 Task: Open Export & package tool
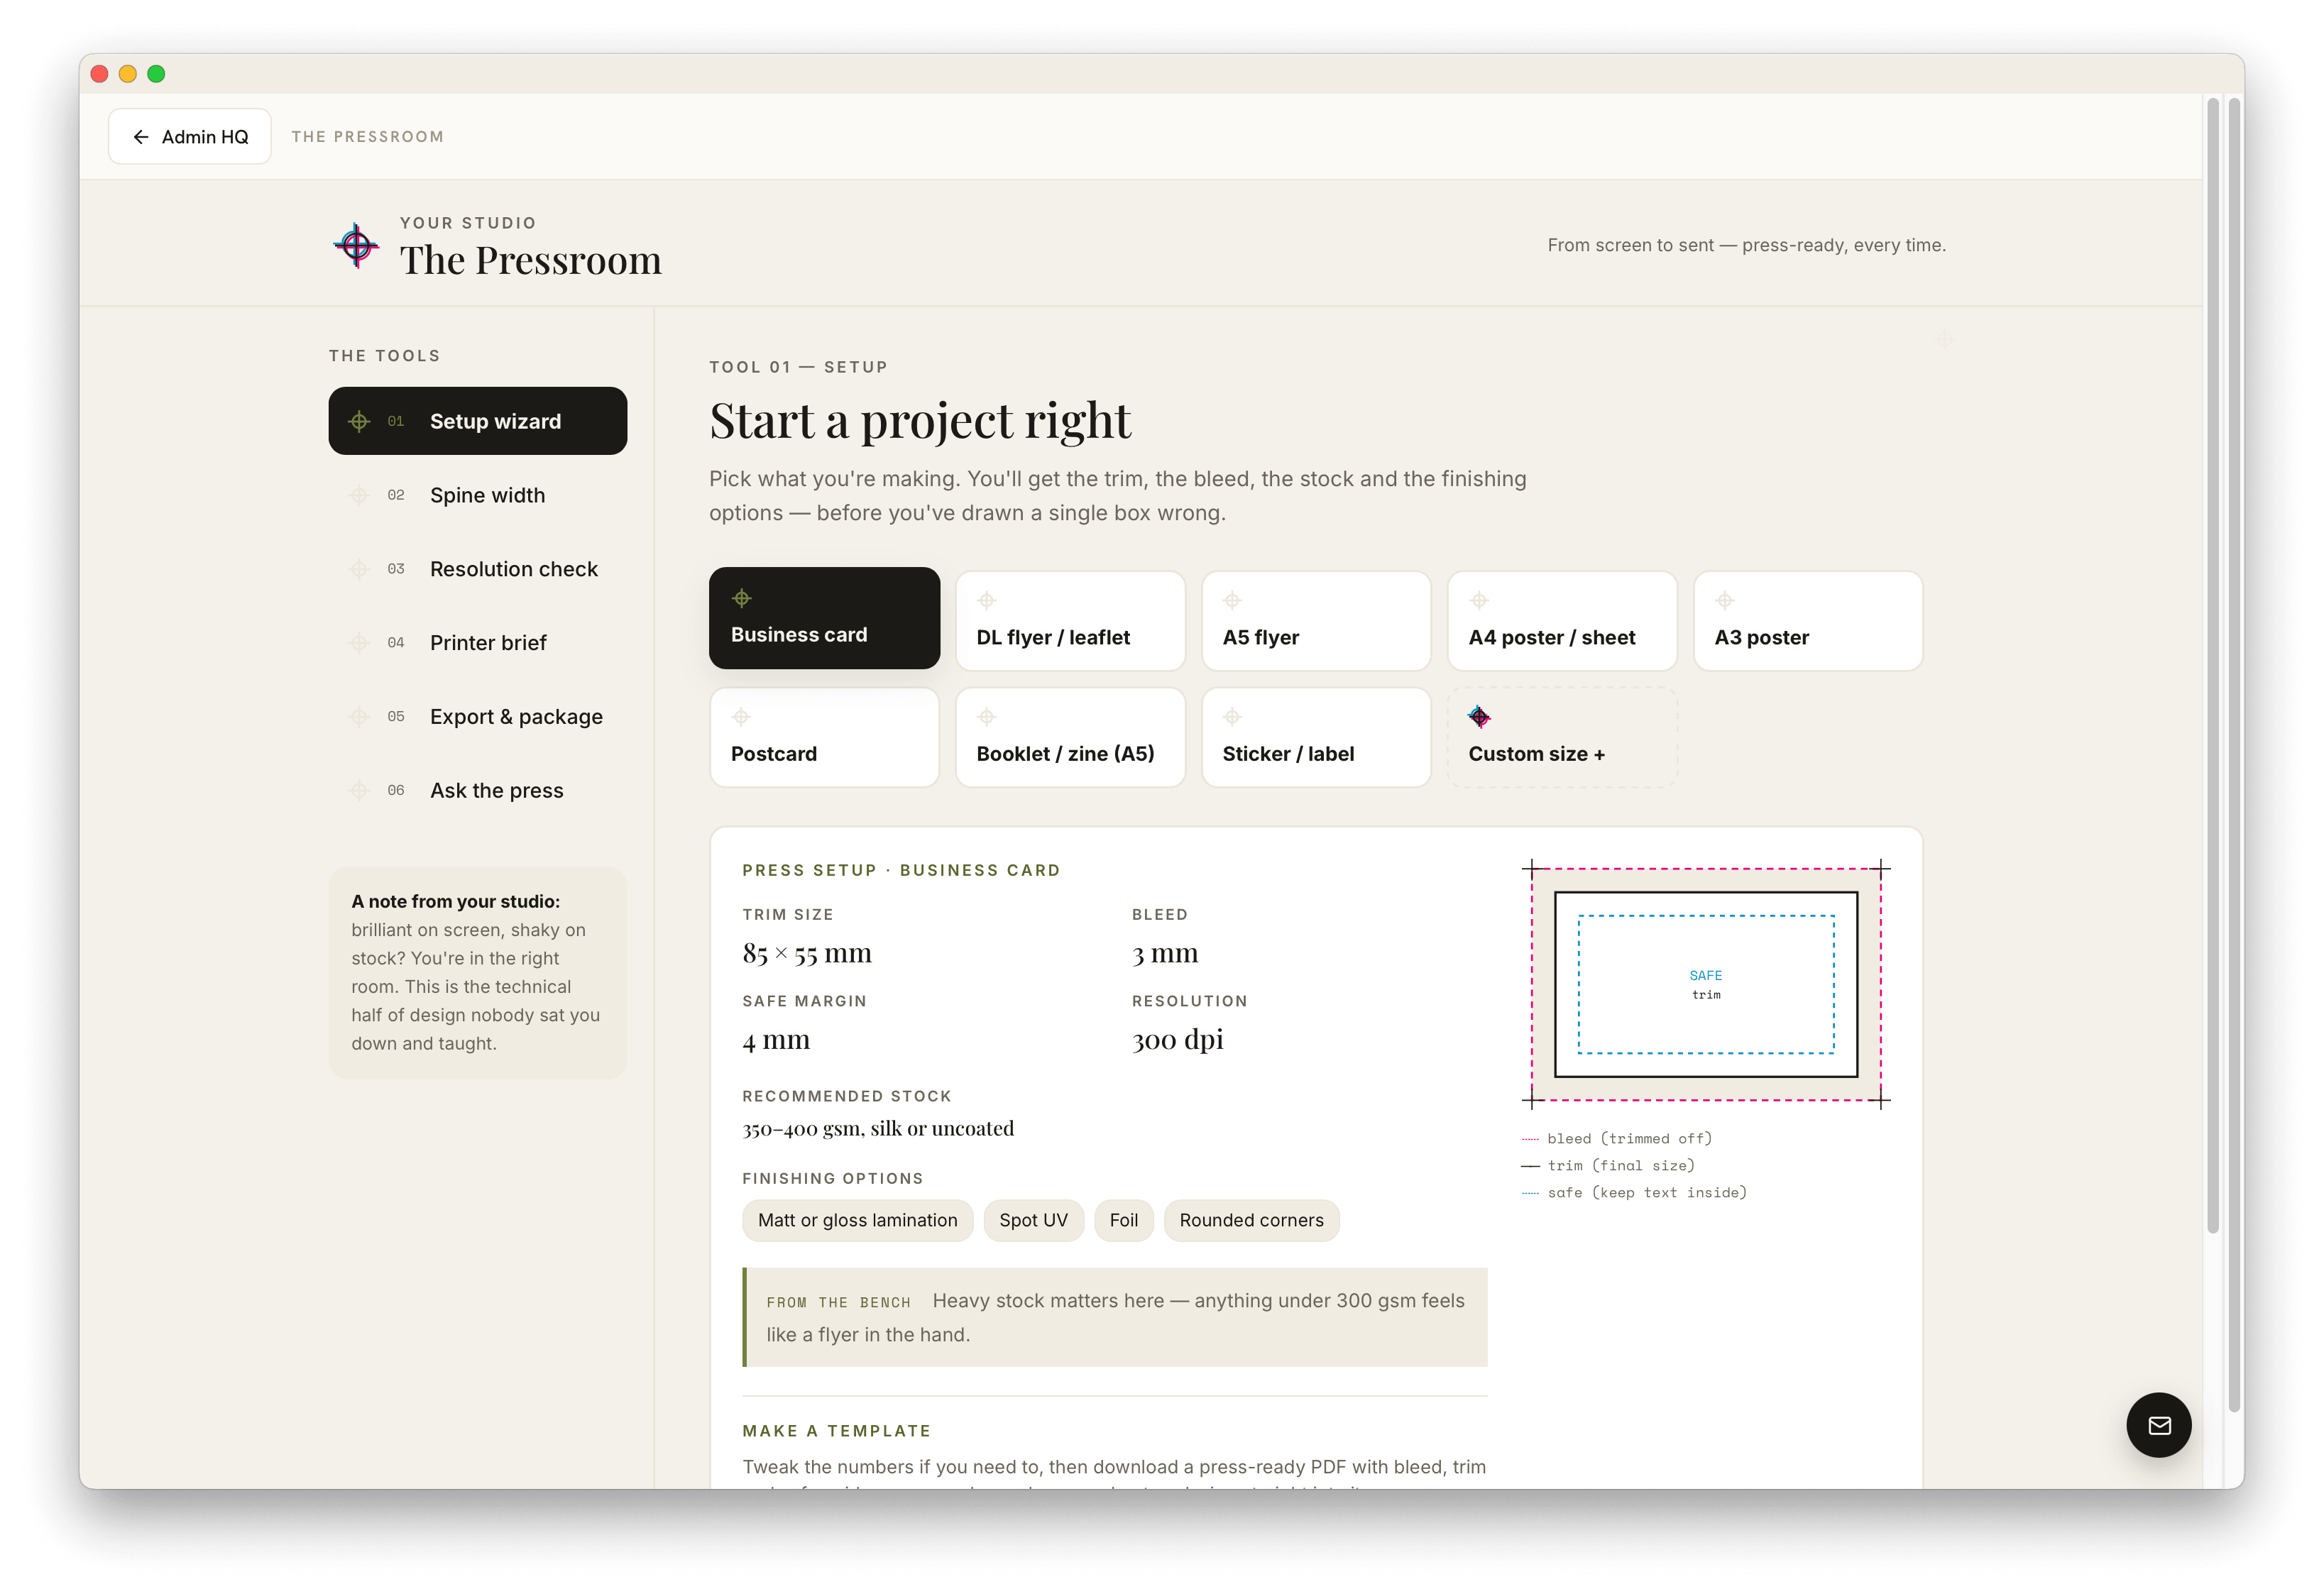478,717
